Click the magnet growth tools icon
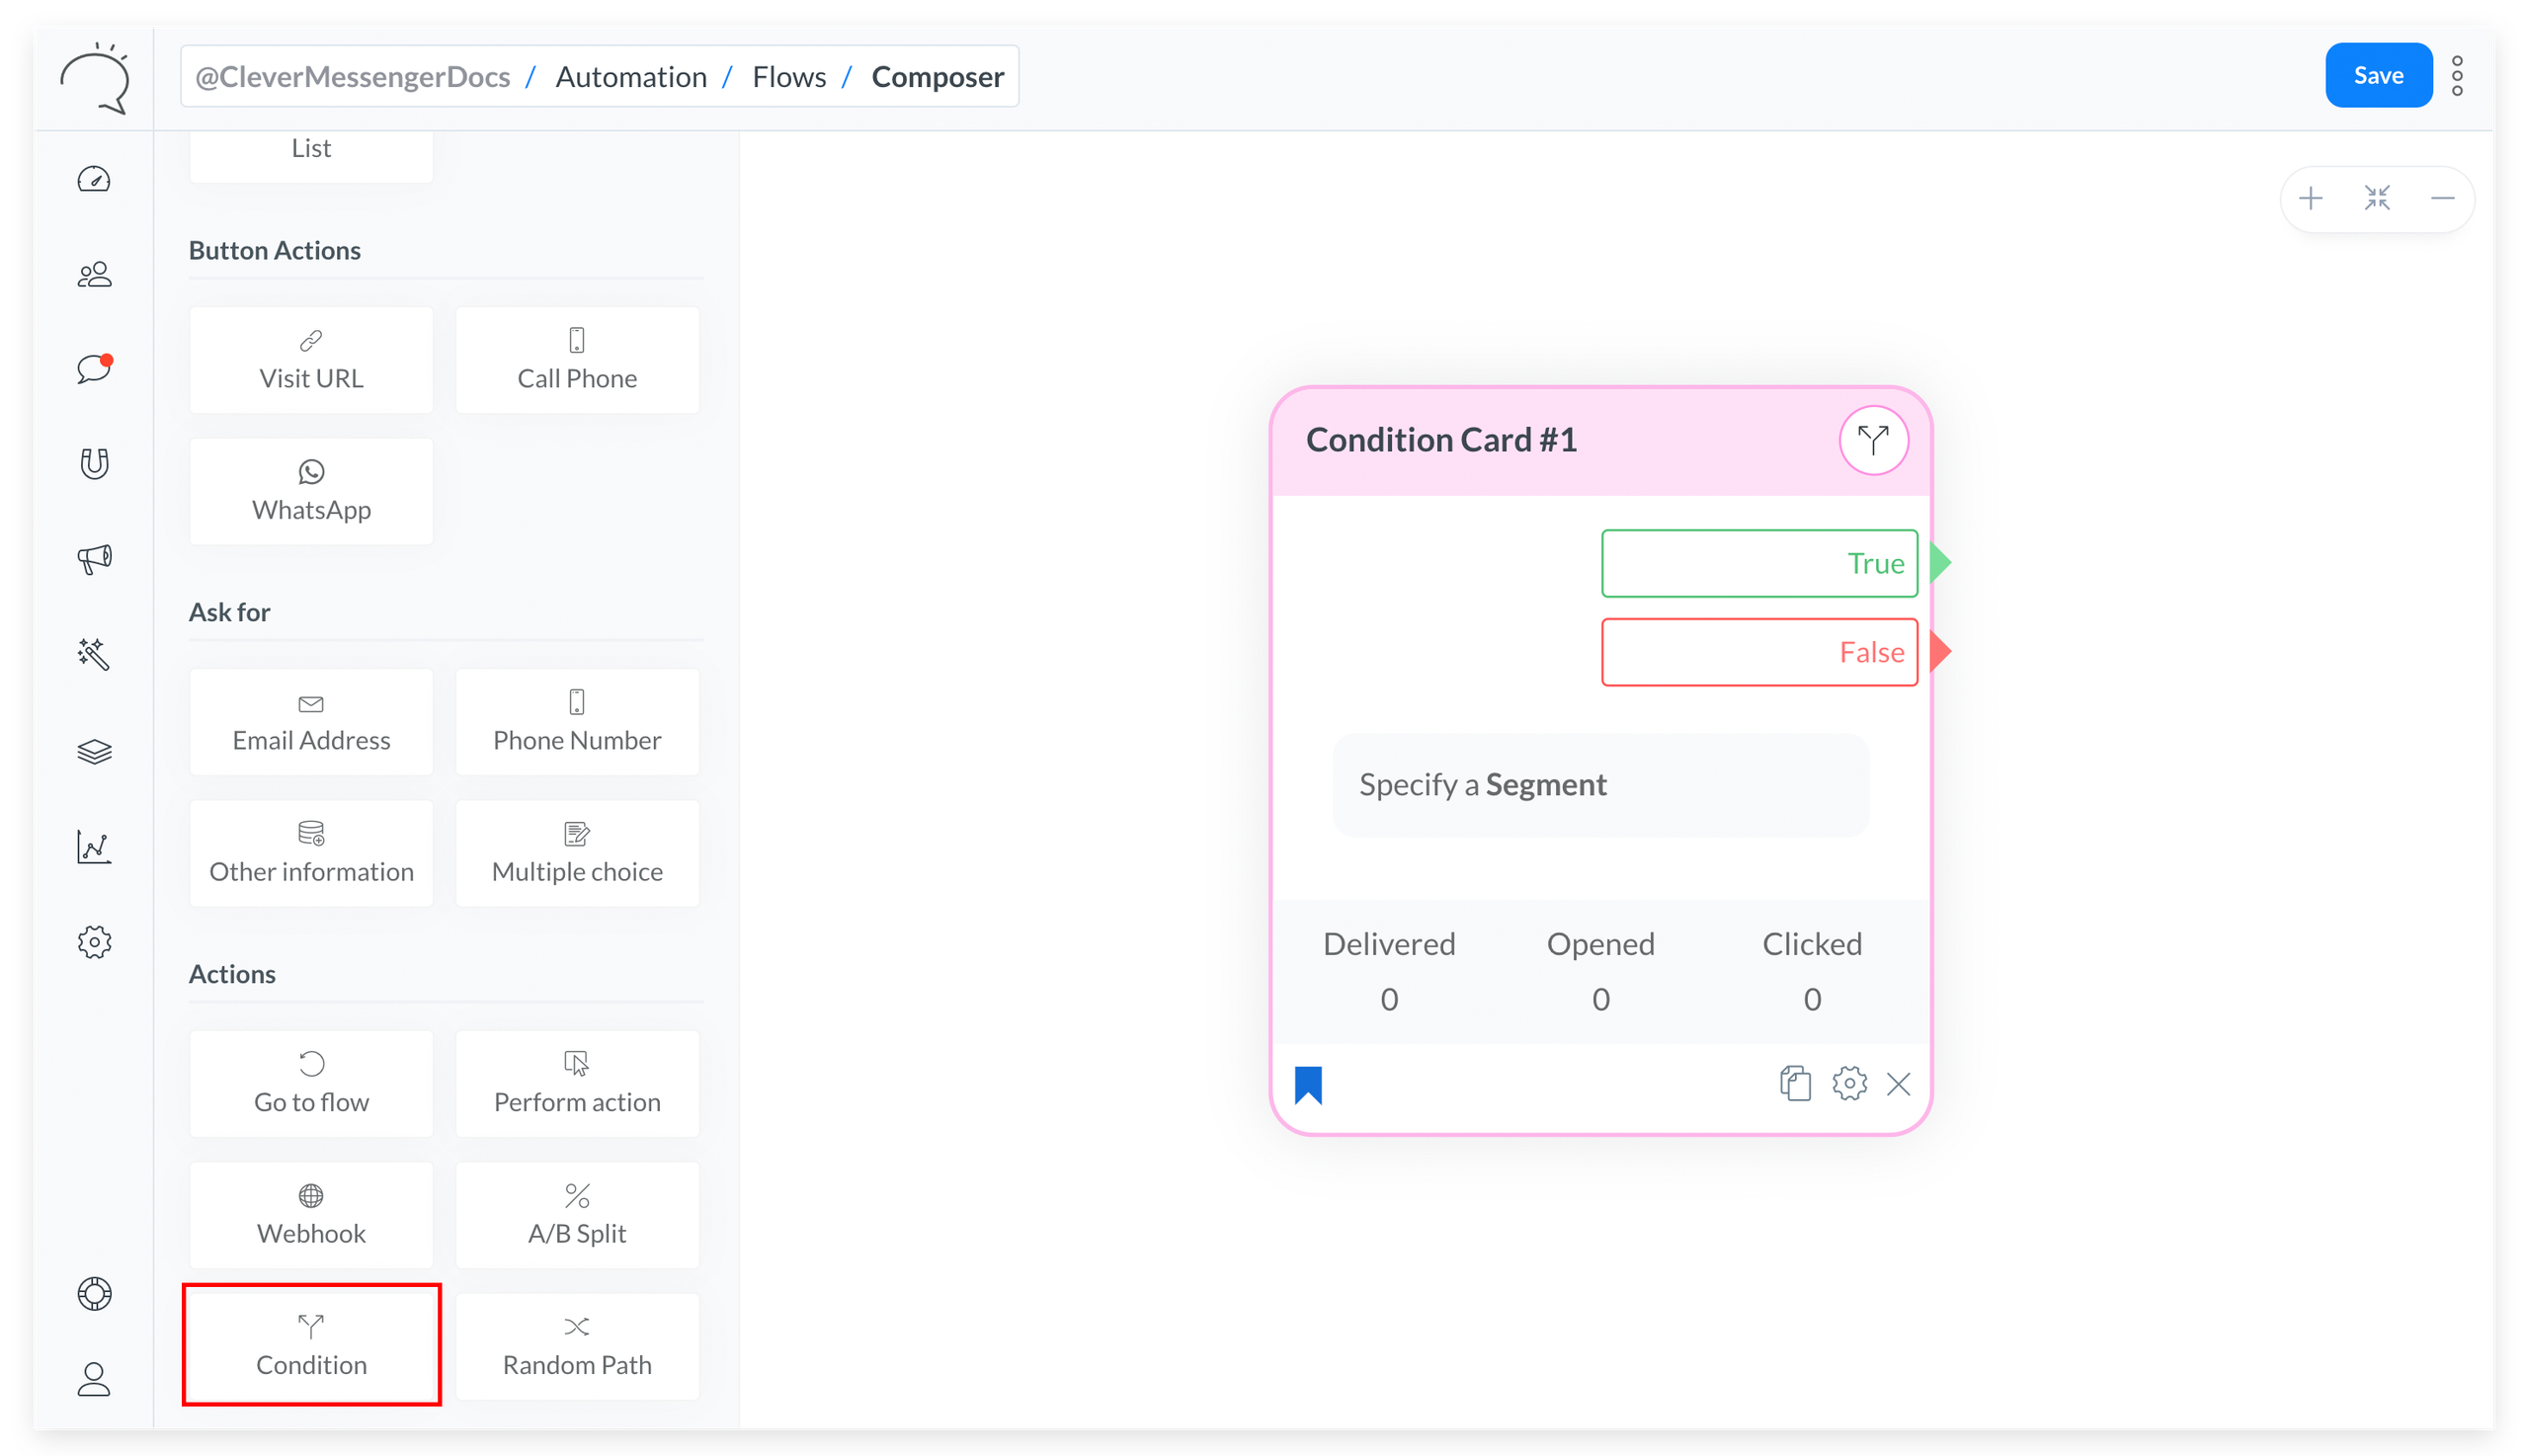The image size is (2529, 1456). click(x=94, y=463)
